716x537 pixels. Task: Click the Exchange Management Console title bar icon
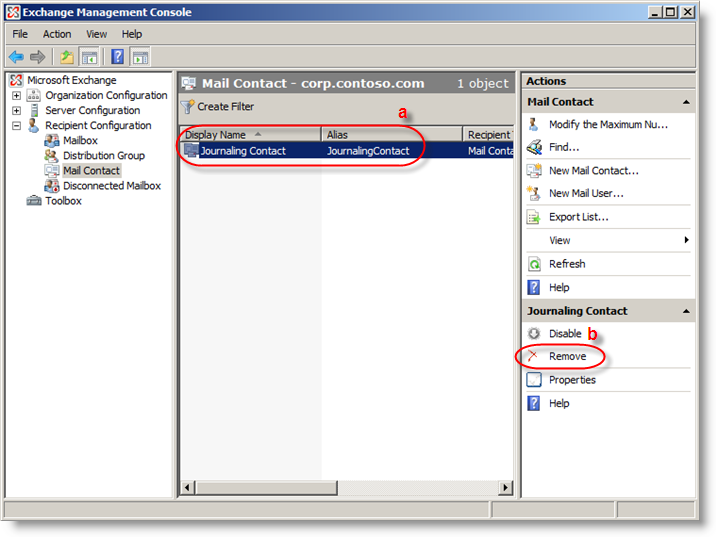click(13, 12)
